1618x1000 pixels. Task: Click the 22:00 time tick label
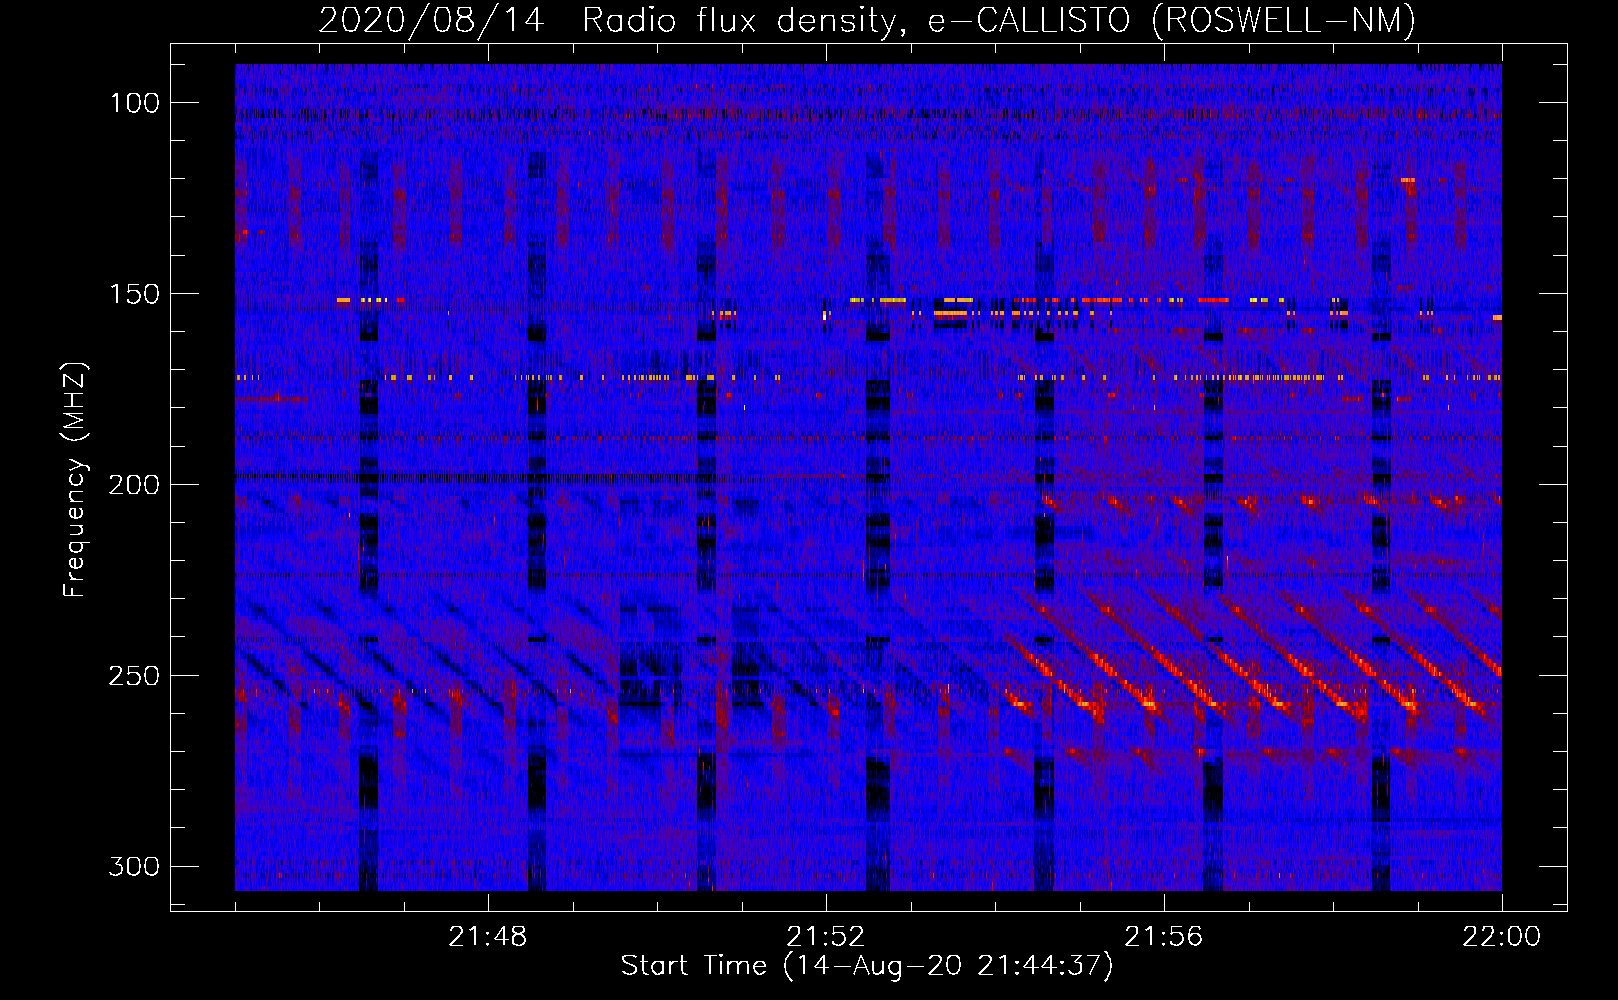[1501, 937]
